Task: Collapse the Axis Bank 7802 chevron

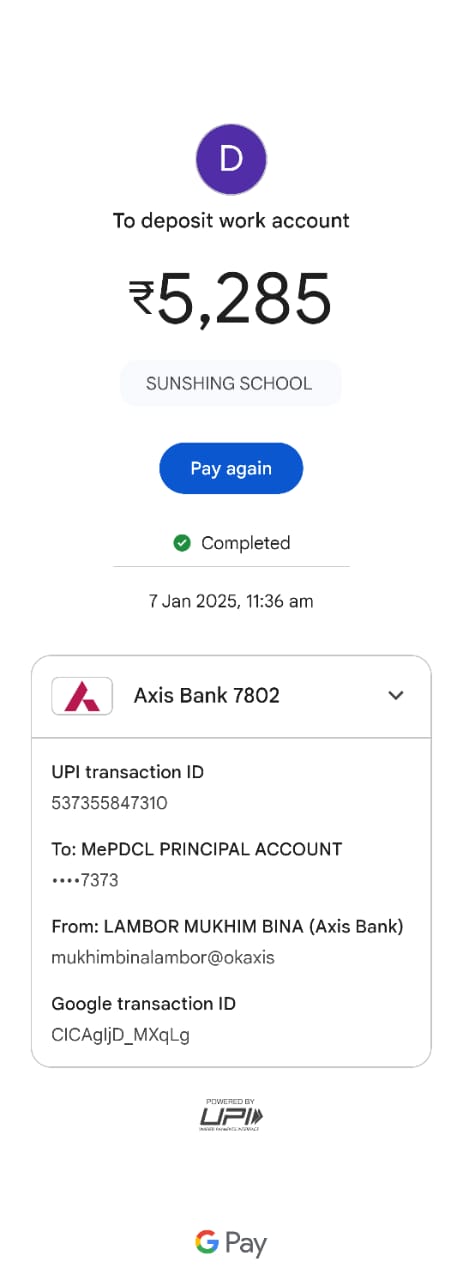Action: 396,695
